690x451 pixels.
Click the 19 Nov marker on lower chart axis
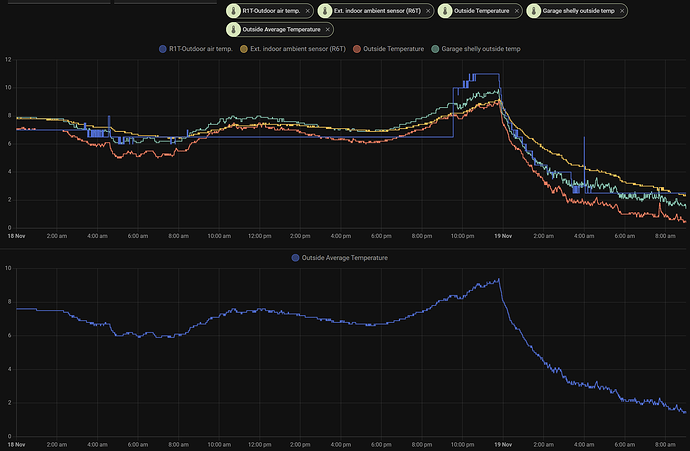coord(500,443)
